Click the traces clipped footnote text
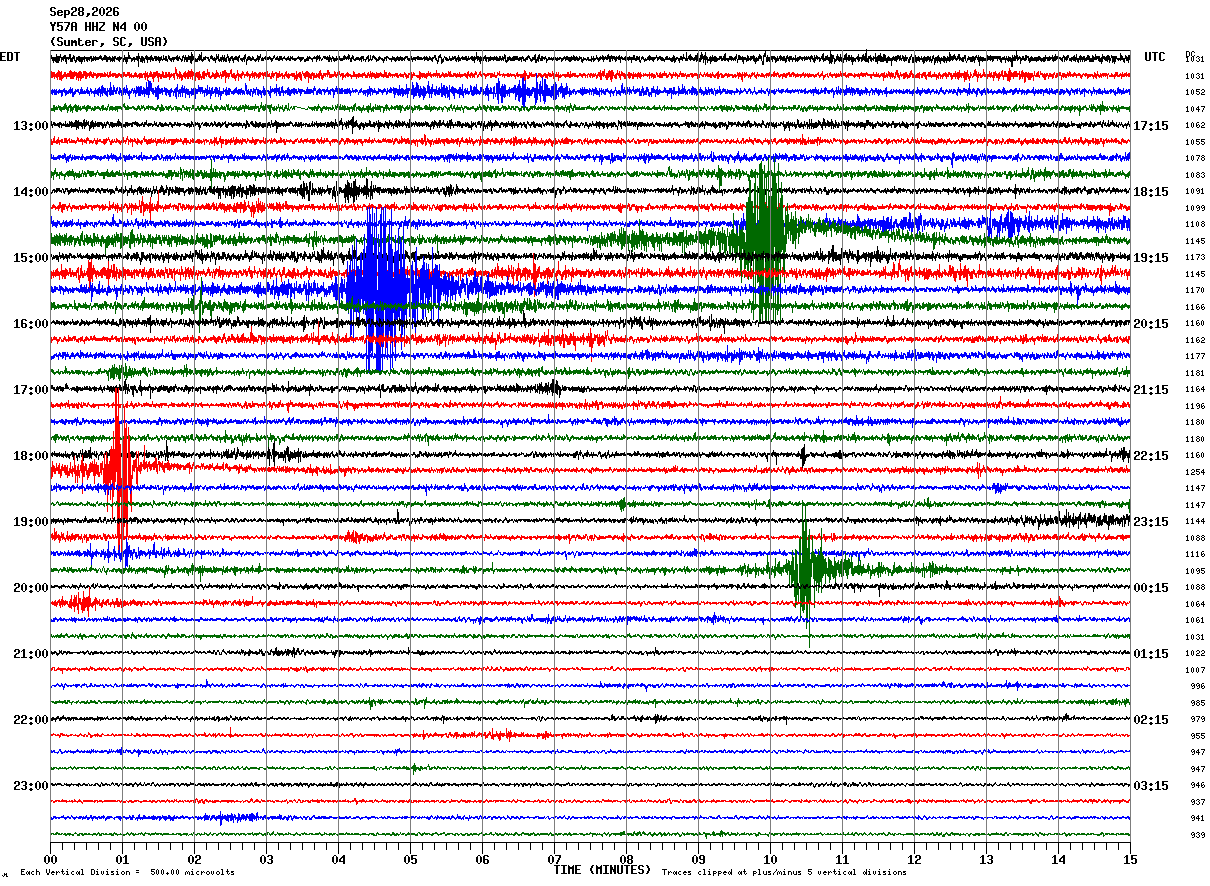The height and width of the screenshot is (886, 1210). click(784, 872)
